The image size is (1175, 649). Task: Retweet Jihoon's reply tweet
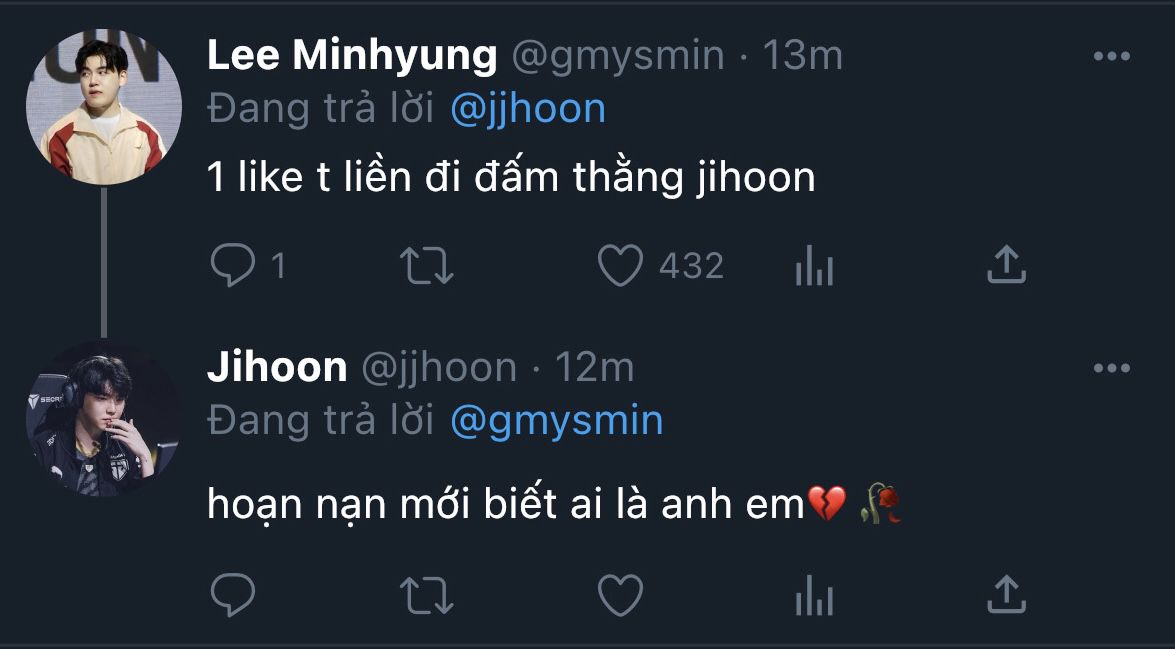point(427,597)
